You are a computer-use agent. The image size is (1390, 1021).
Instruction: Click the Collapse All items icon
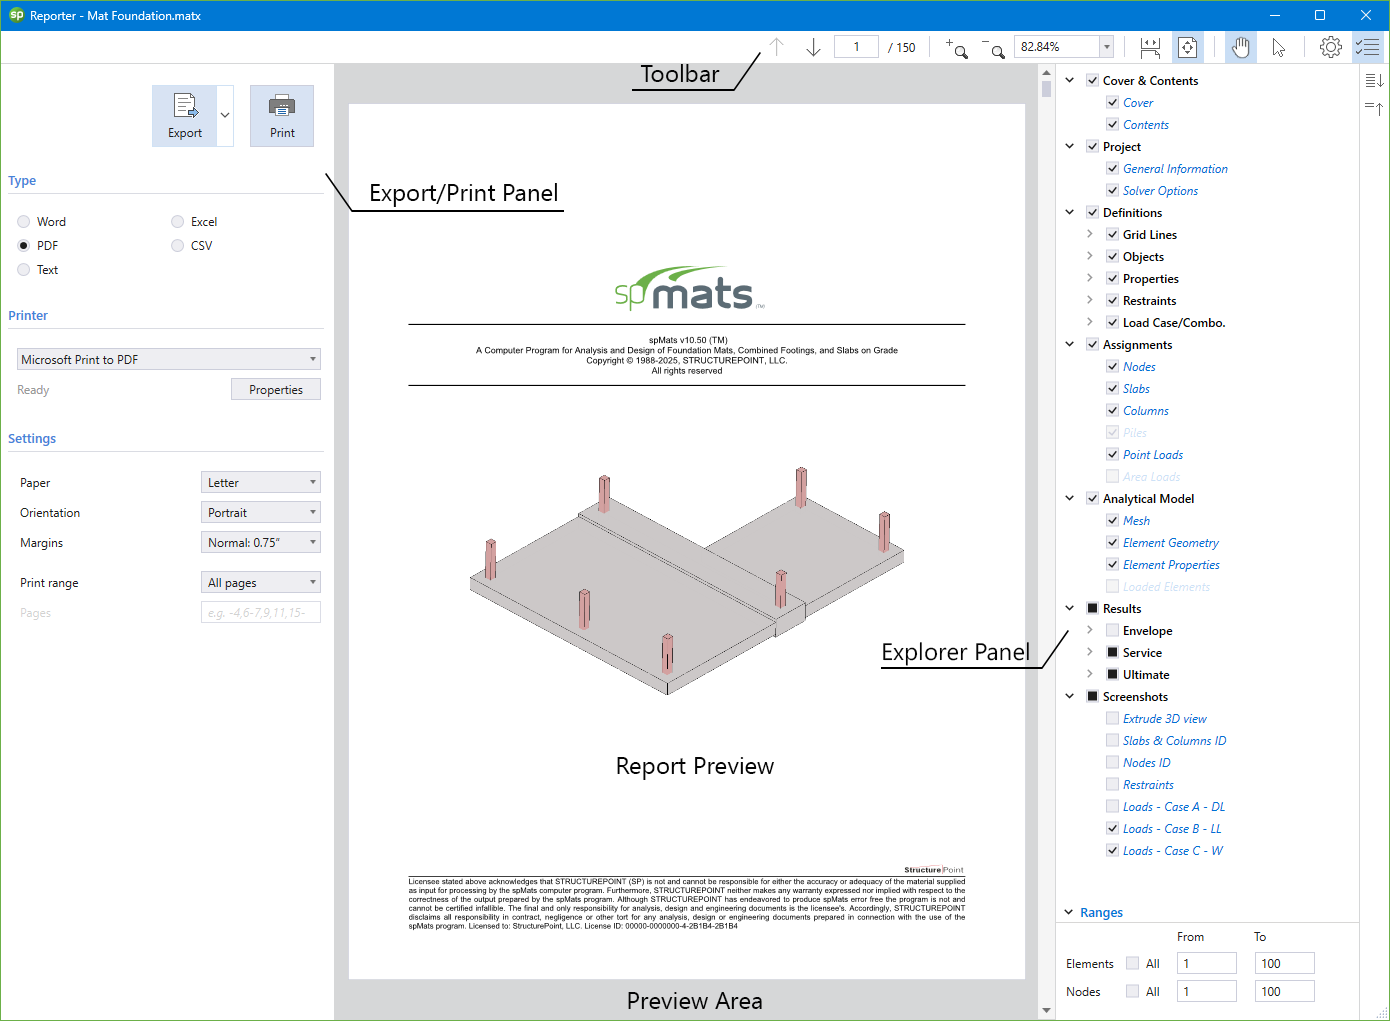pos(1375,108)
